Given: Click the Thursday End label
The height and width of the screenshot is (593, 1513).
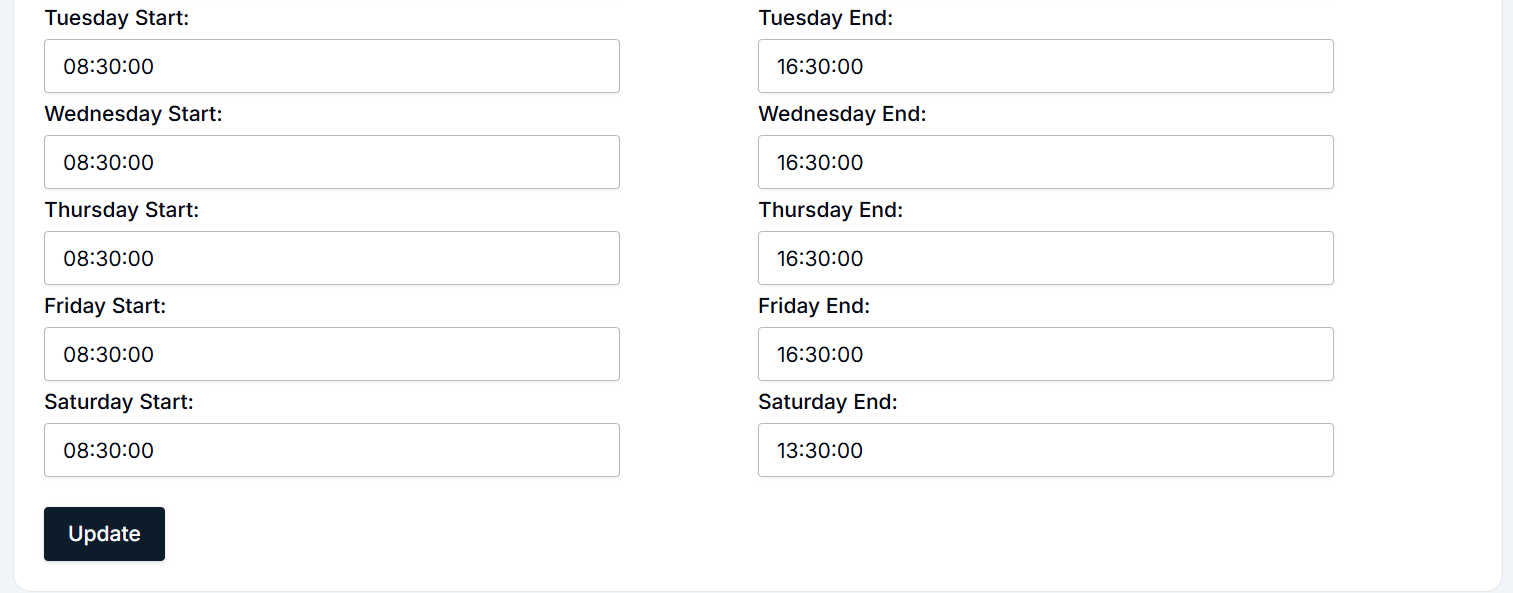Looking at the screenshot, I should 831,210.
